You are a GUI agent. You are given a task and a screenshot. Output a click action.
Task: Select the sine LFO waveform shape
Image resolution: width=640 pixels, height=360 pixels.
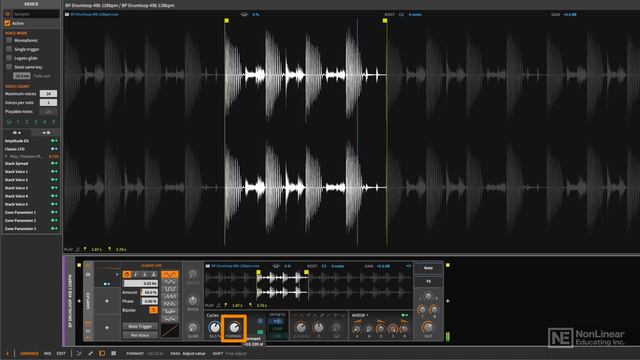(170, 274)
